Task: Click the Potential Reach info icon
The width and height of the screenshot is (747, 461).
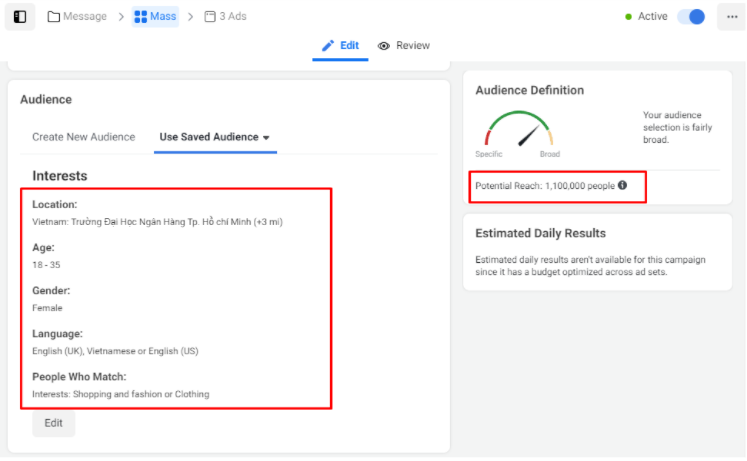Action: [x=622, y=185]
